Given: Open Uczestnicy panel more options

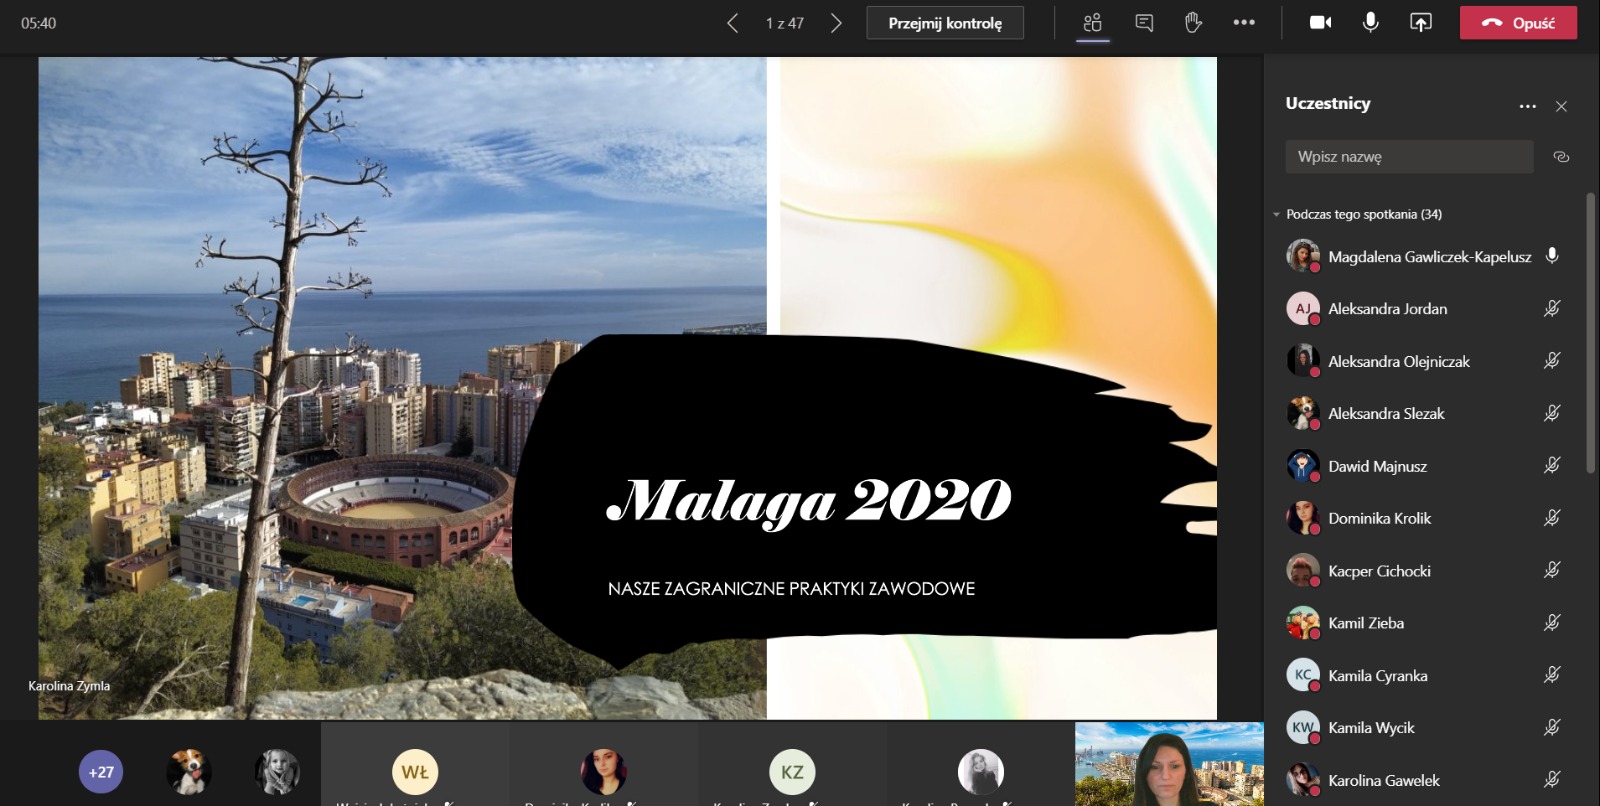Looking at the screenshot, I should point(1527,106).
